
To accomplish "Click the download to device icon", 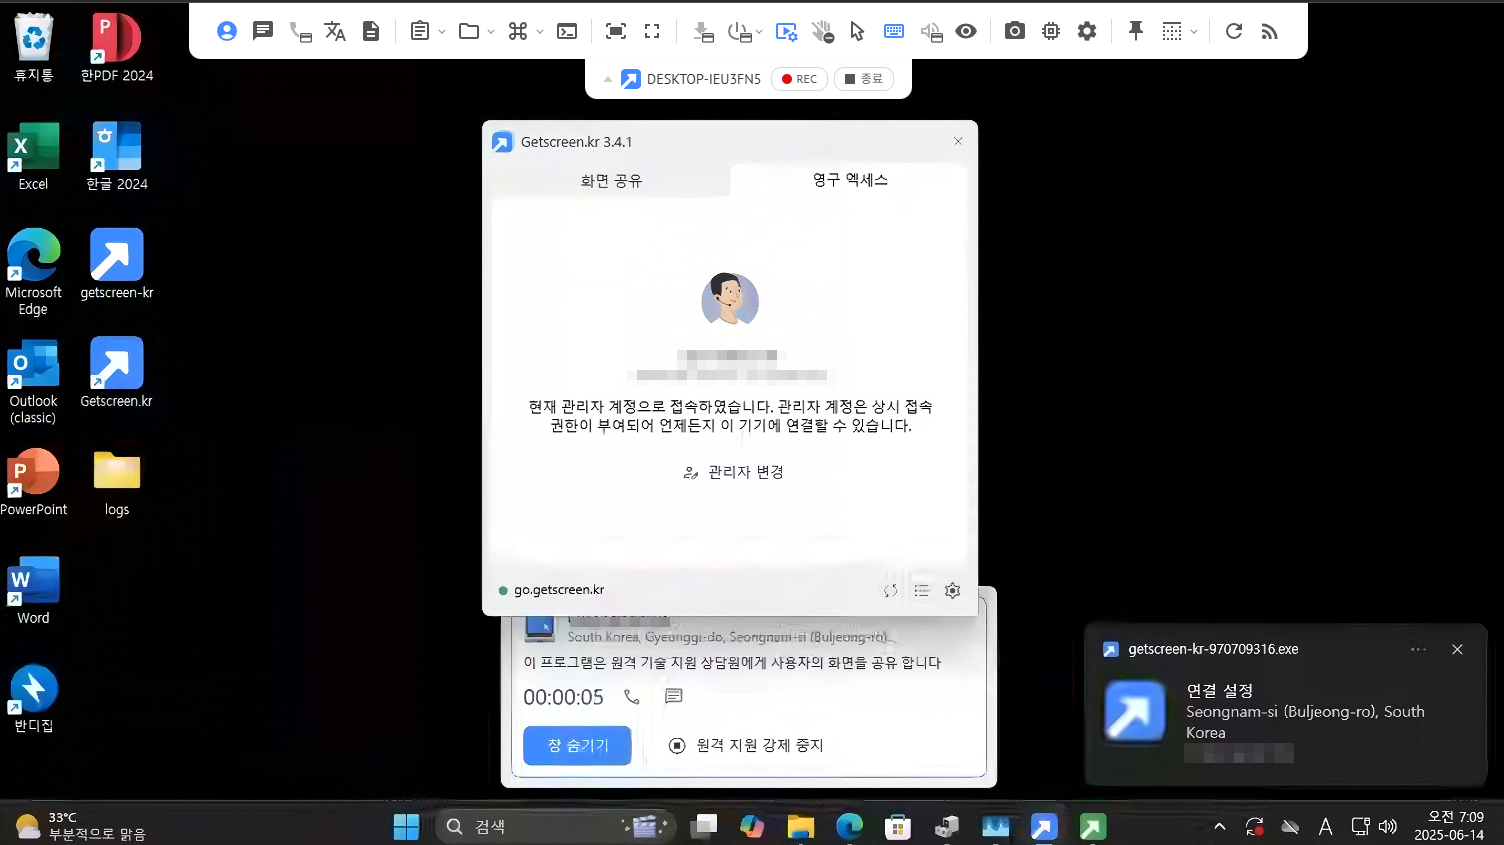I will coord(703,32).
